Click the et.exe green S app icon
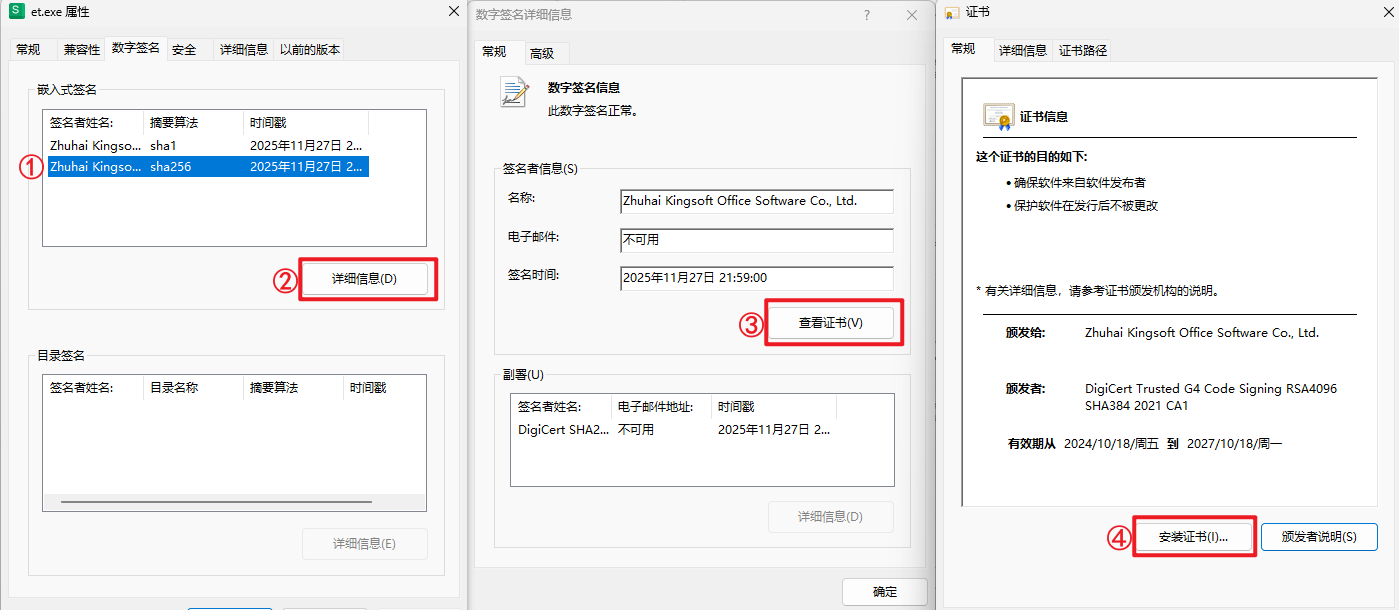Screen dimensions: 1399x610 coord(16,11)
